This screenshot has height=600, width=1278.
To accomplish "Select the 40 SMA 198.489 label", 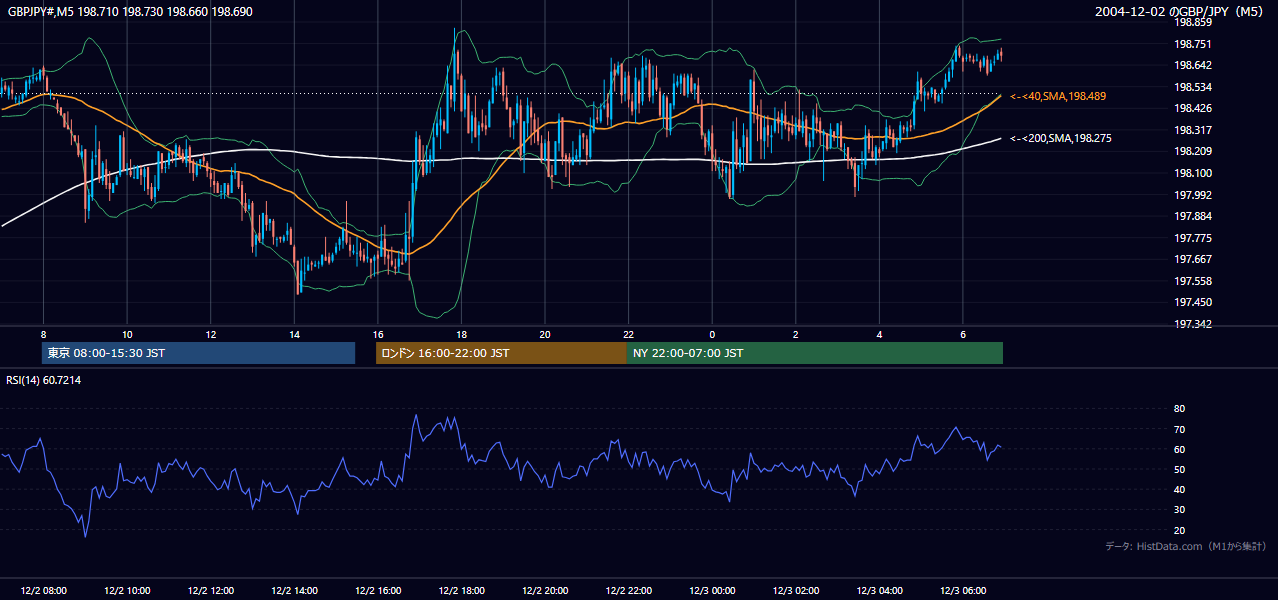I will pos(1059,96).
